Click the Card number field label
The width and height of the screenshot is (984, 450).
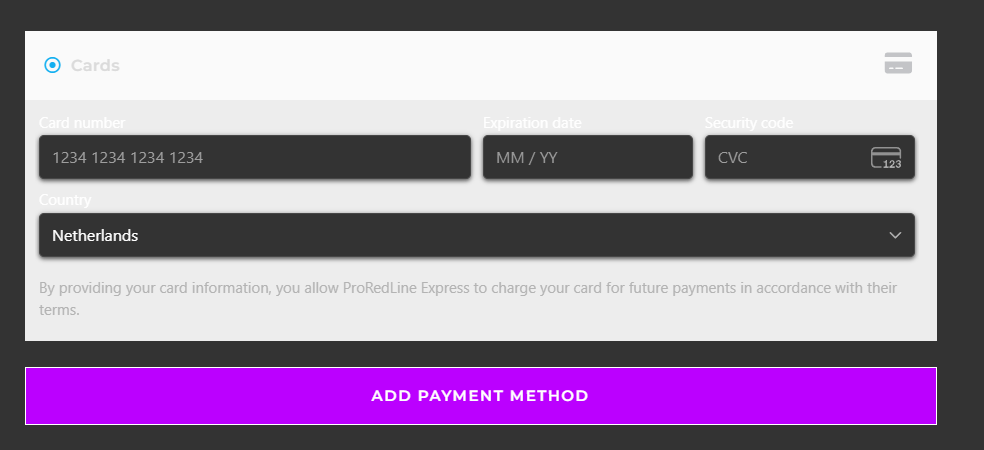pyautogui.click(x=82, y=123)
